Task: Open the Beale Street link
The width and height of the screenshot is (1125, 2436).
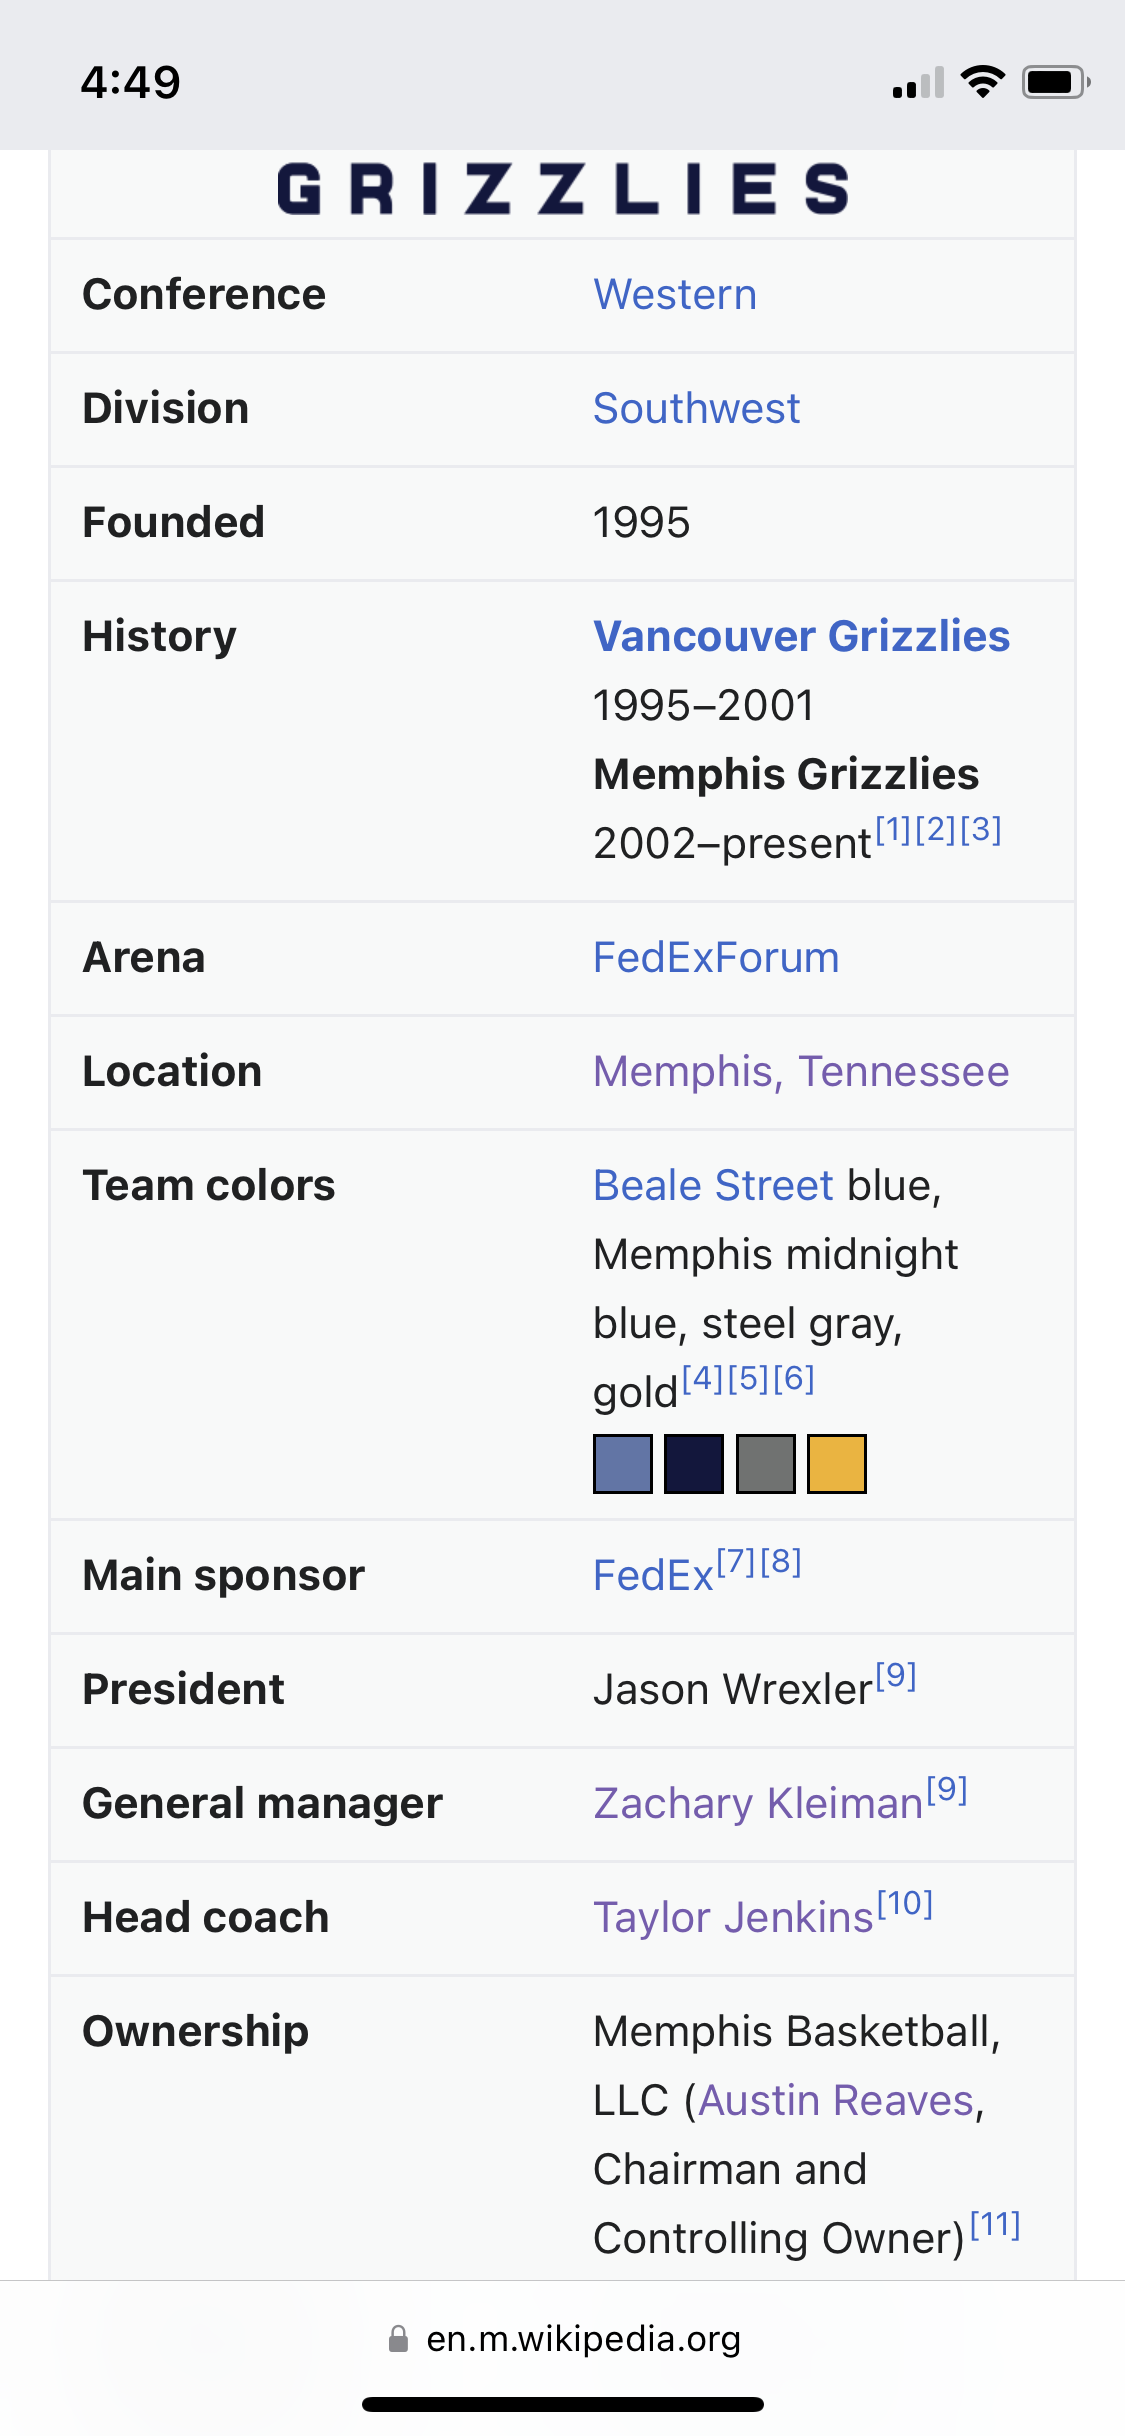Action: 713,1186
